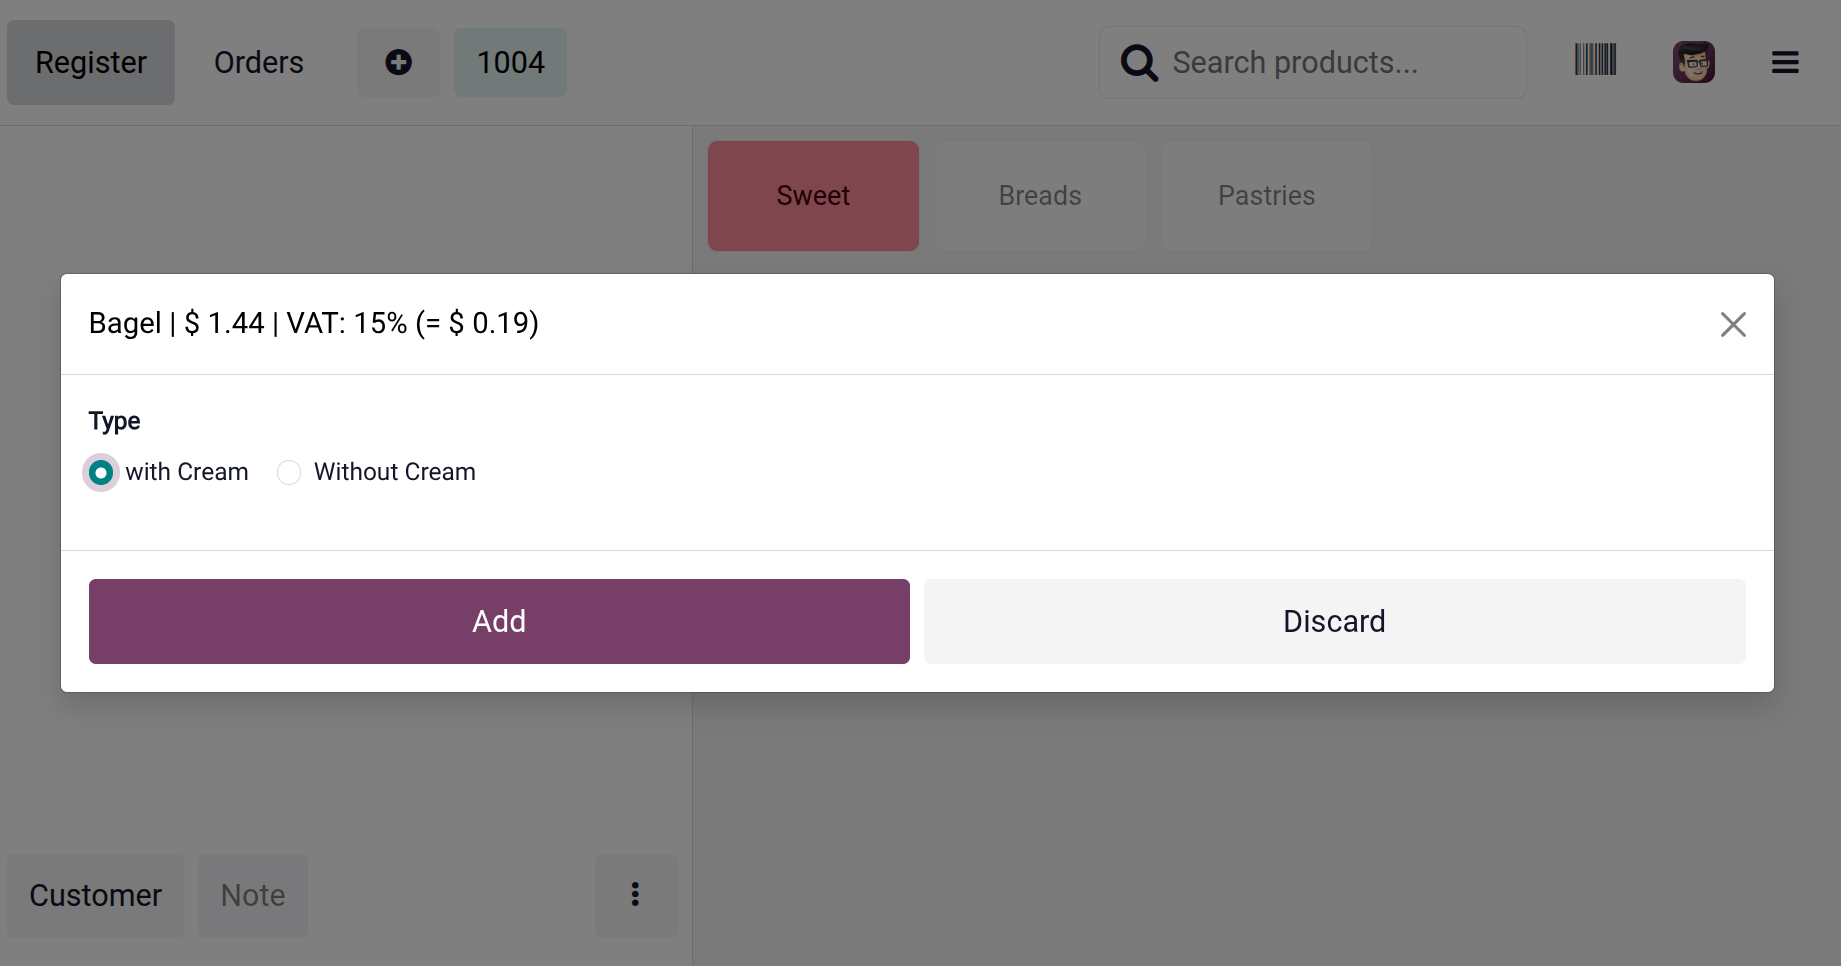Screen dimensions: 1841x966
Task: Click the new order plus icon
Action: click(398, 62)
